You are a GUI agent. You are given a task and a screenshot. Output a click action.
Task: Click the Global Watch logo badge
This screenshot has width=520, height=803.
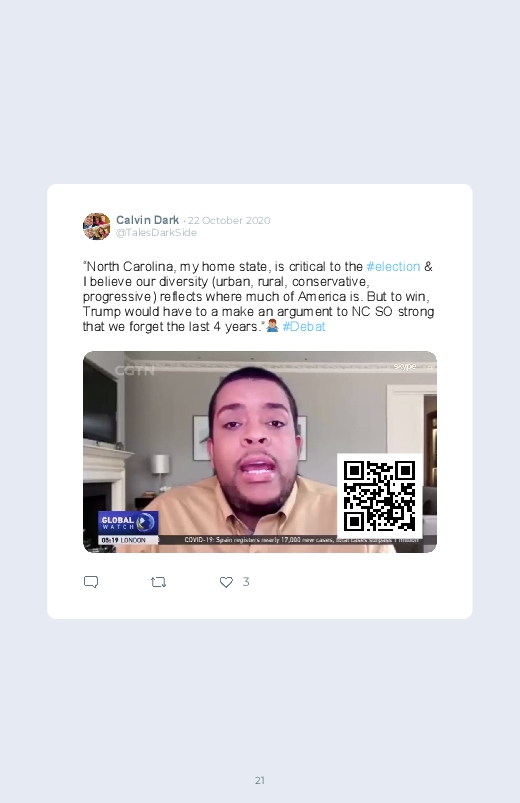click(128, 522)
